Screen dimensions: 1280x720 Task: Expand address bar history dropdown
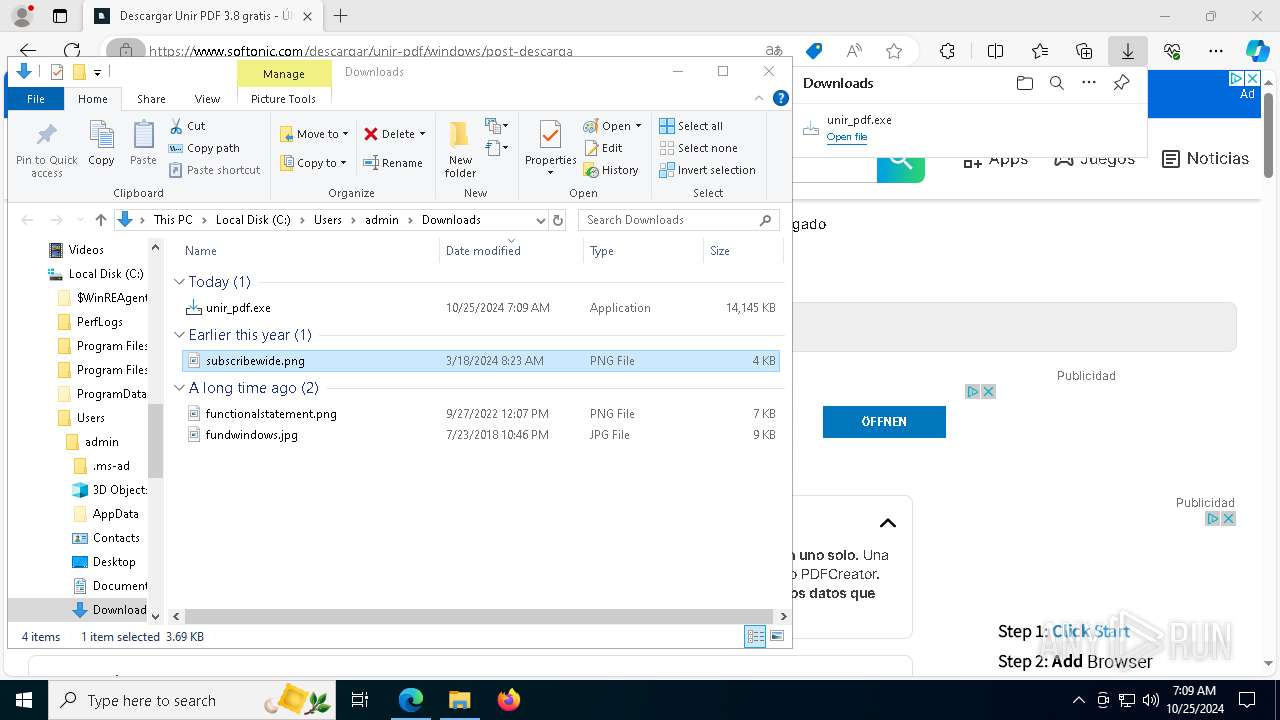tap(541, 220)
